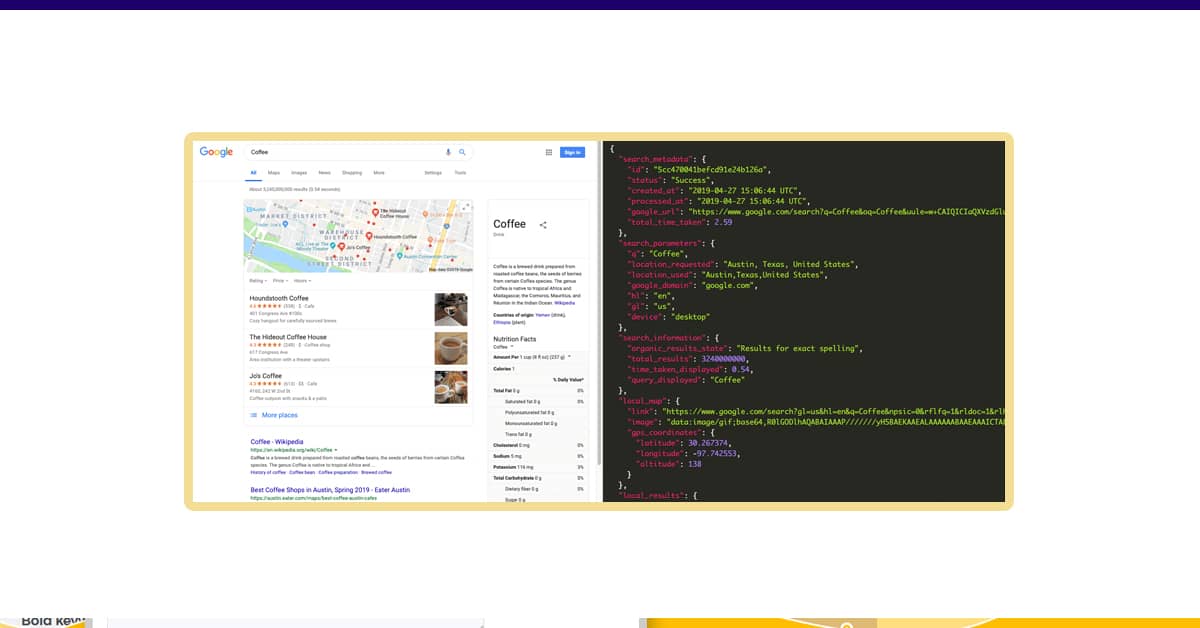Open the Google apps grid icon

[x=548, y=152]
